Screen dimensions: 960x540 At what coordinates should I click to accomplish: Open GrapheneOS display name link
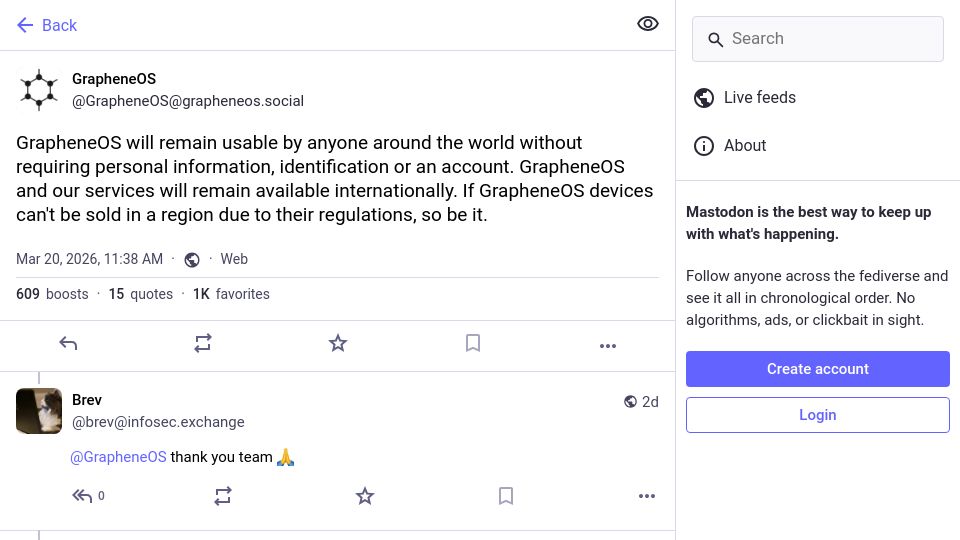[x=114, y=79]
